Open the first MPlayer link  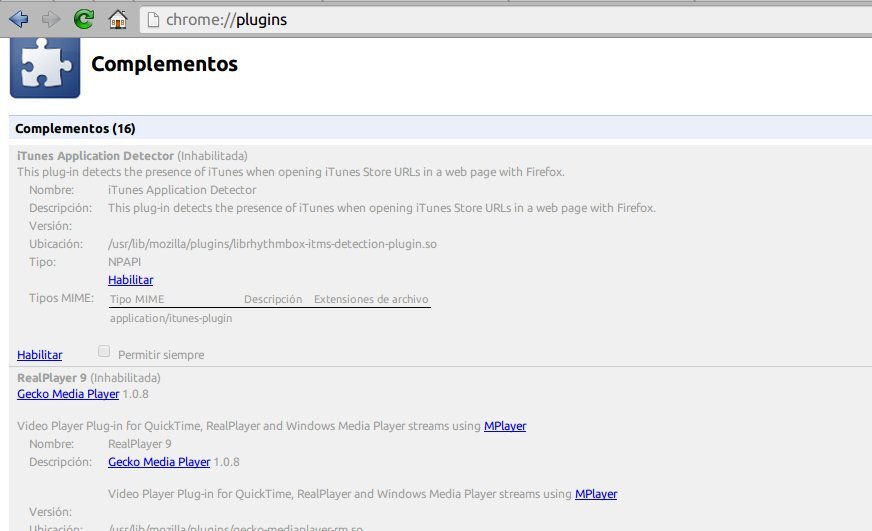point(505,426)
